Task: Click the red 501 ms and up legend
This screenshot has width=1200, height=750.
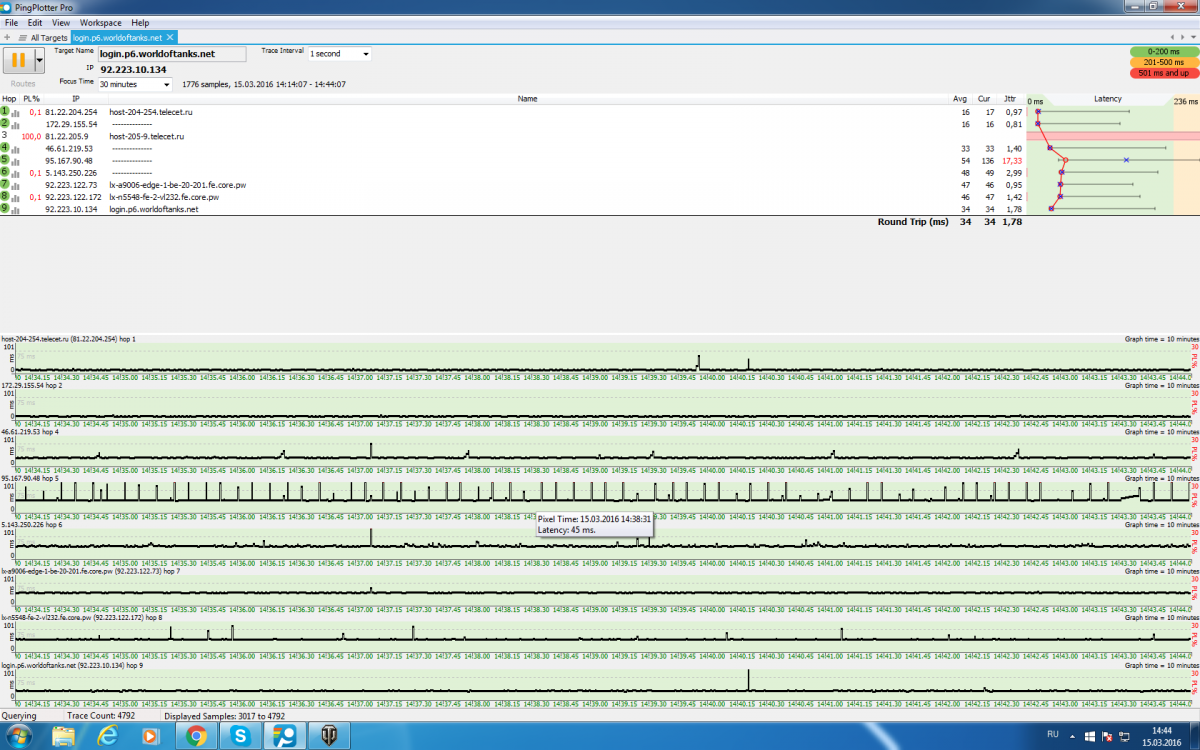Action: click(x=1164, y=73)
